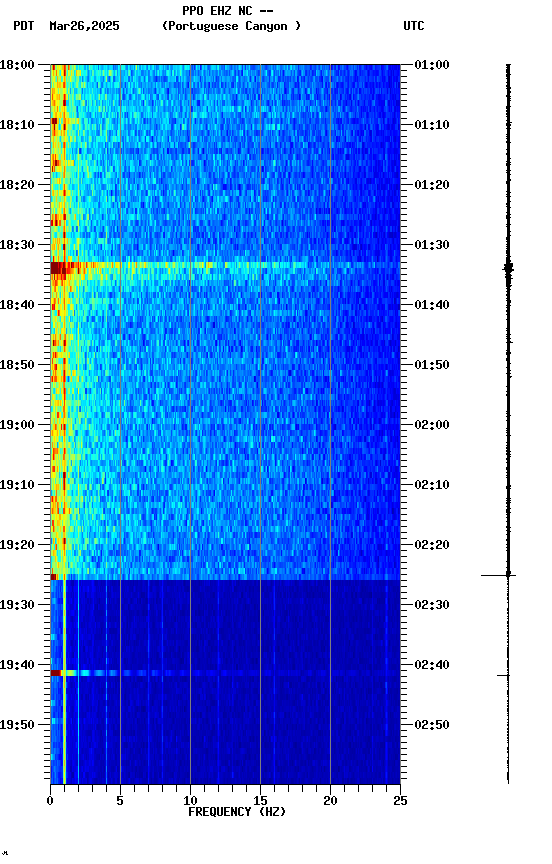Click the long horizontal seismogram tick near 02:25
The height and width of the screenshot is (864, 552).
click(x=499, y=575)
